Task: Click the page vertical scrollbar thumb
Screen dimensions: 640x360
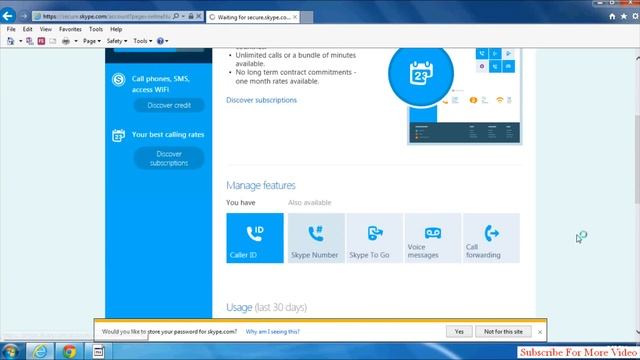Action: click(637, 161)
